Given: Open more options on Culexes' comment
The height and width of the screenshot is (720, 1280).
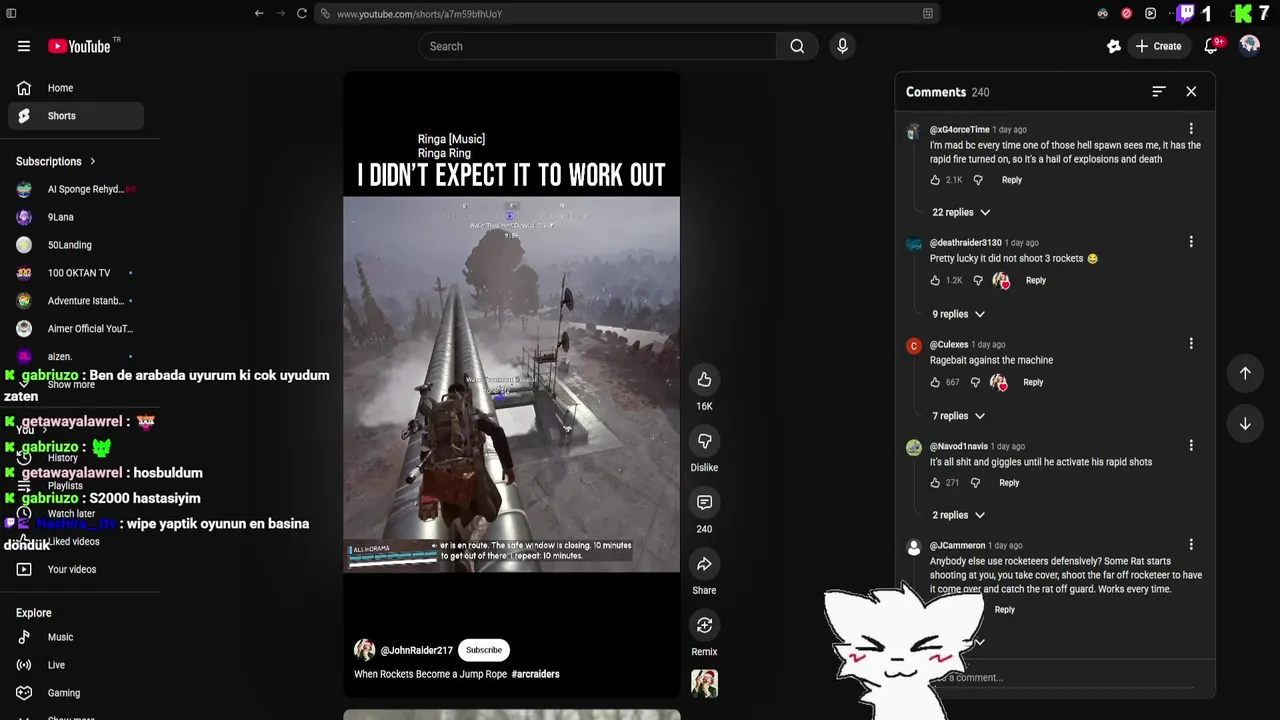Looking at the screenshot, I should (1191, 344).
